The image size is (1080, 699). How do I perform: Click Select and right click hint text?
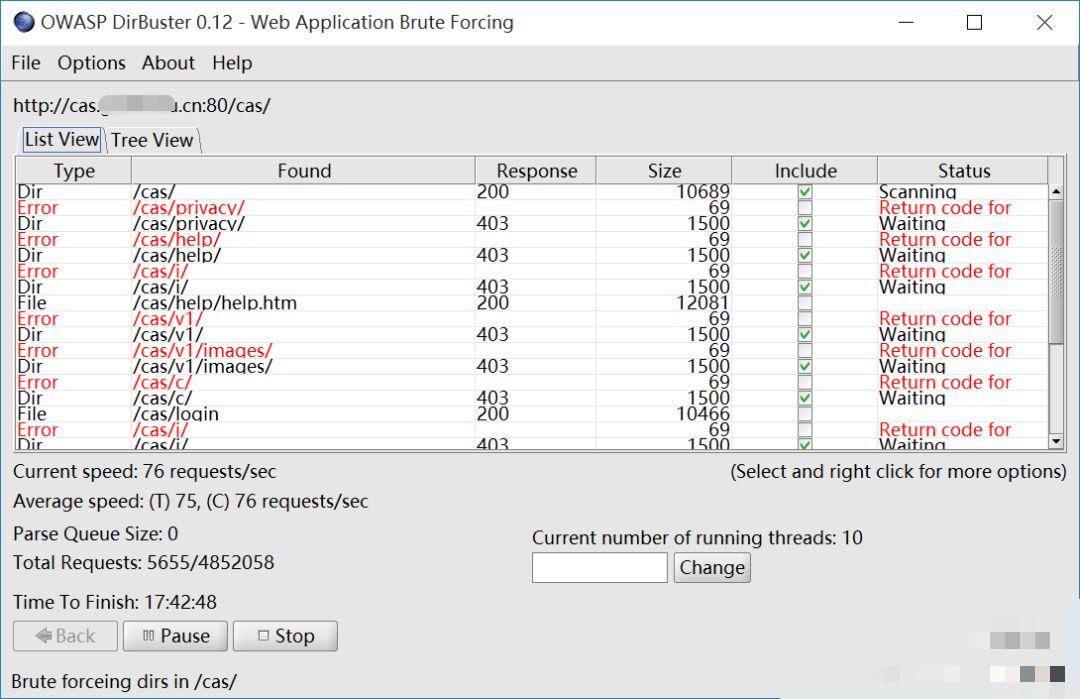[898, 472]
